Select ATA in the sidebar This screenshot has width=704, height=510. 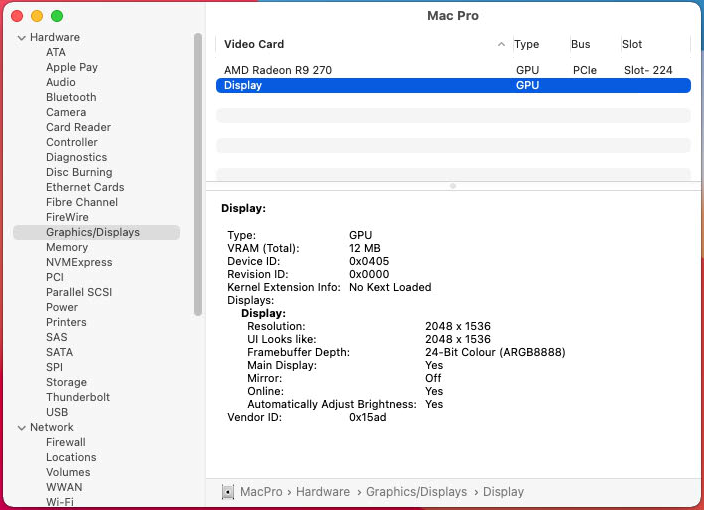point(56,52)
